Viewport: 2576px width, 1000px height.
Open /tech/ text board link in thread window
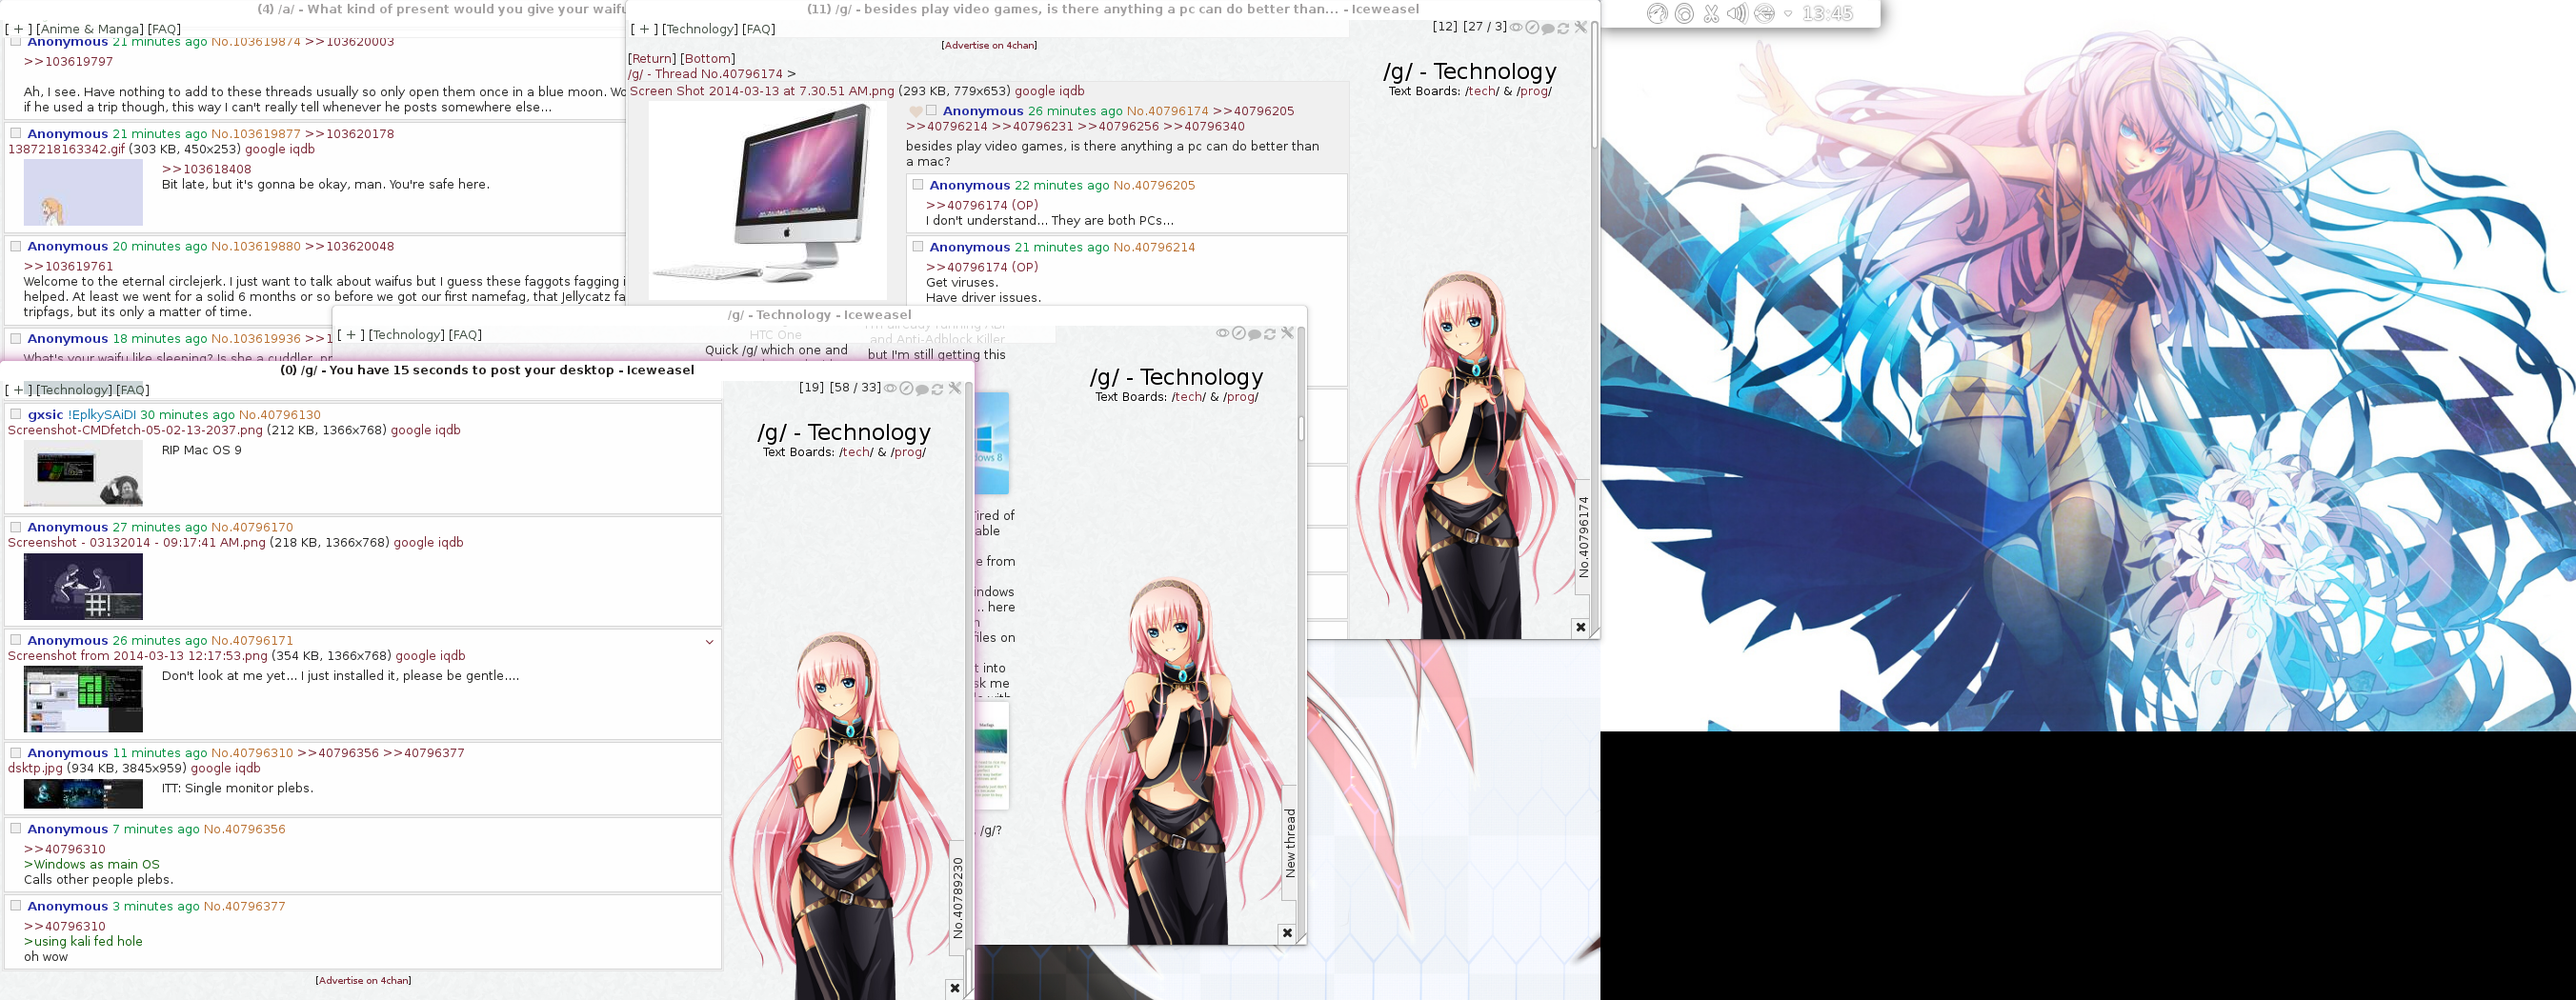1482,91
